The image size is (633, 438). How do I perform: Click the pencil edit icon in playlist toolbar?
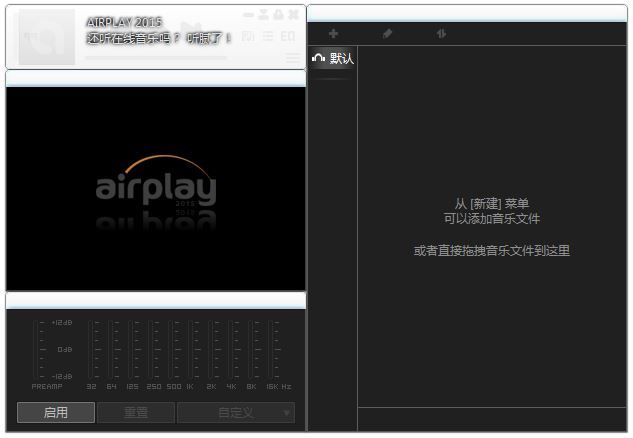point(387,34)
